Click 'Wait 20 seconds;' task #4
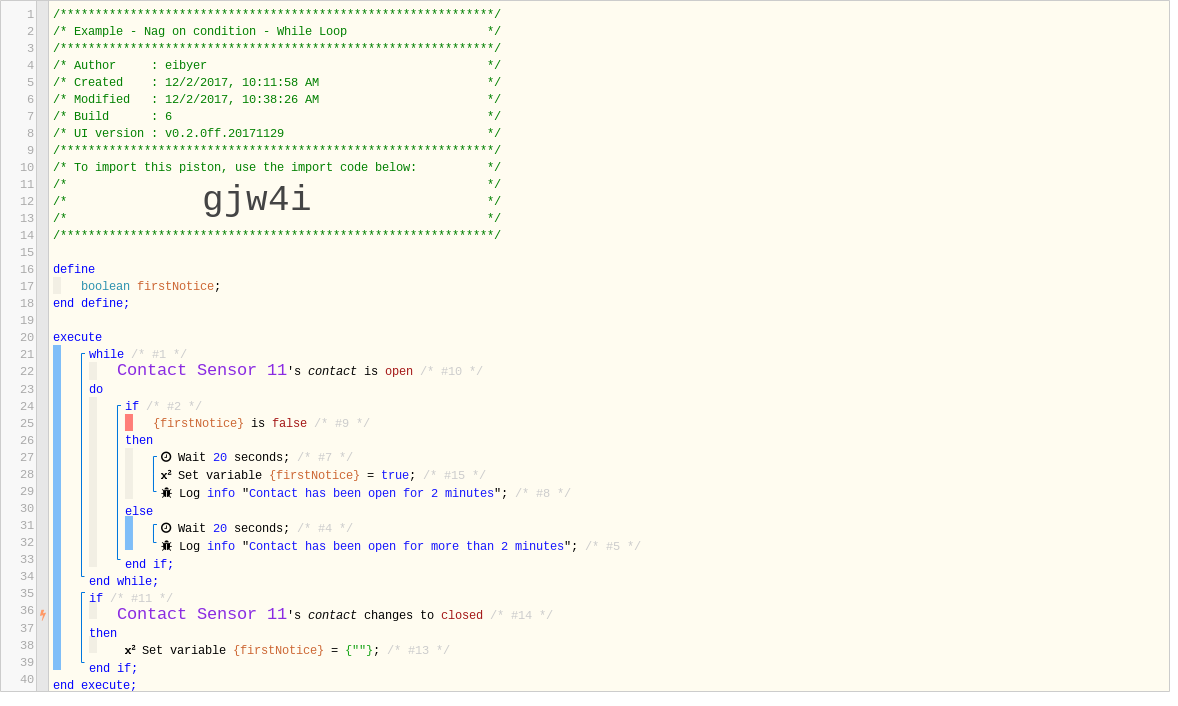The height and width of the screenshot is (706, 1178). click(x=234, y=531)
